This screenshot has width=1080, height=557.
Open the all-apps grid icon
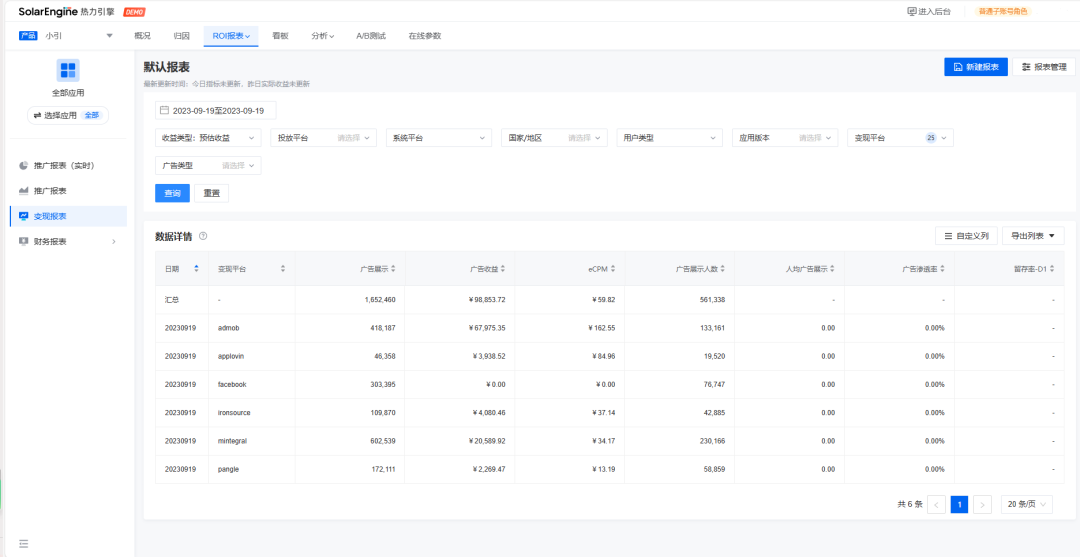pos(68,70)
